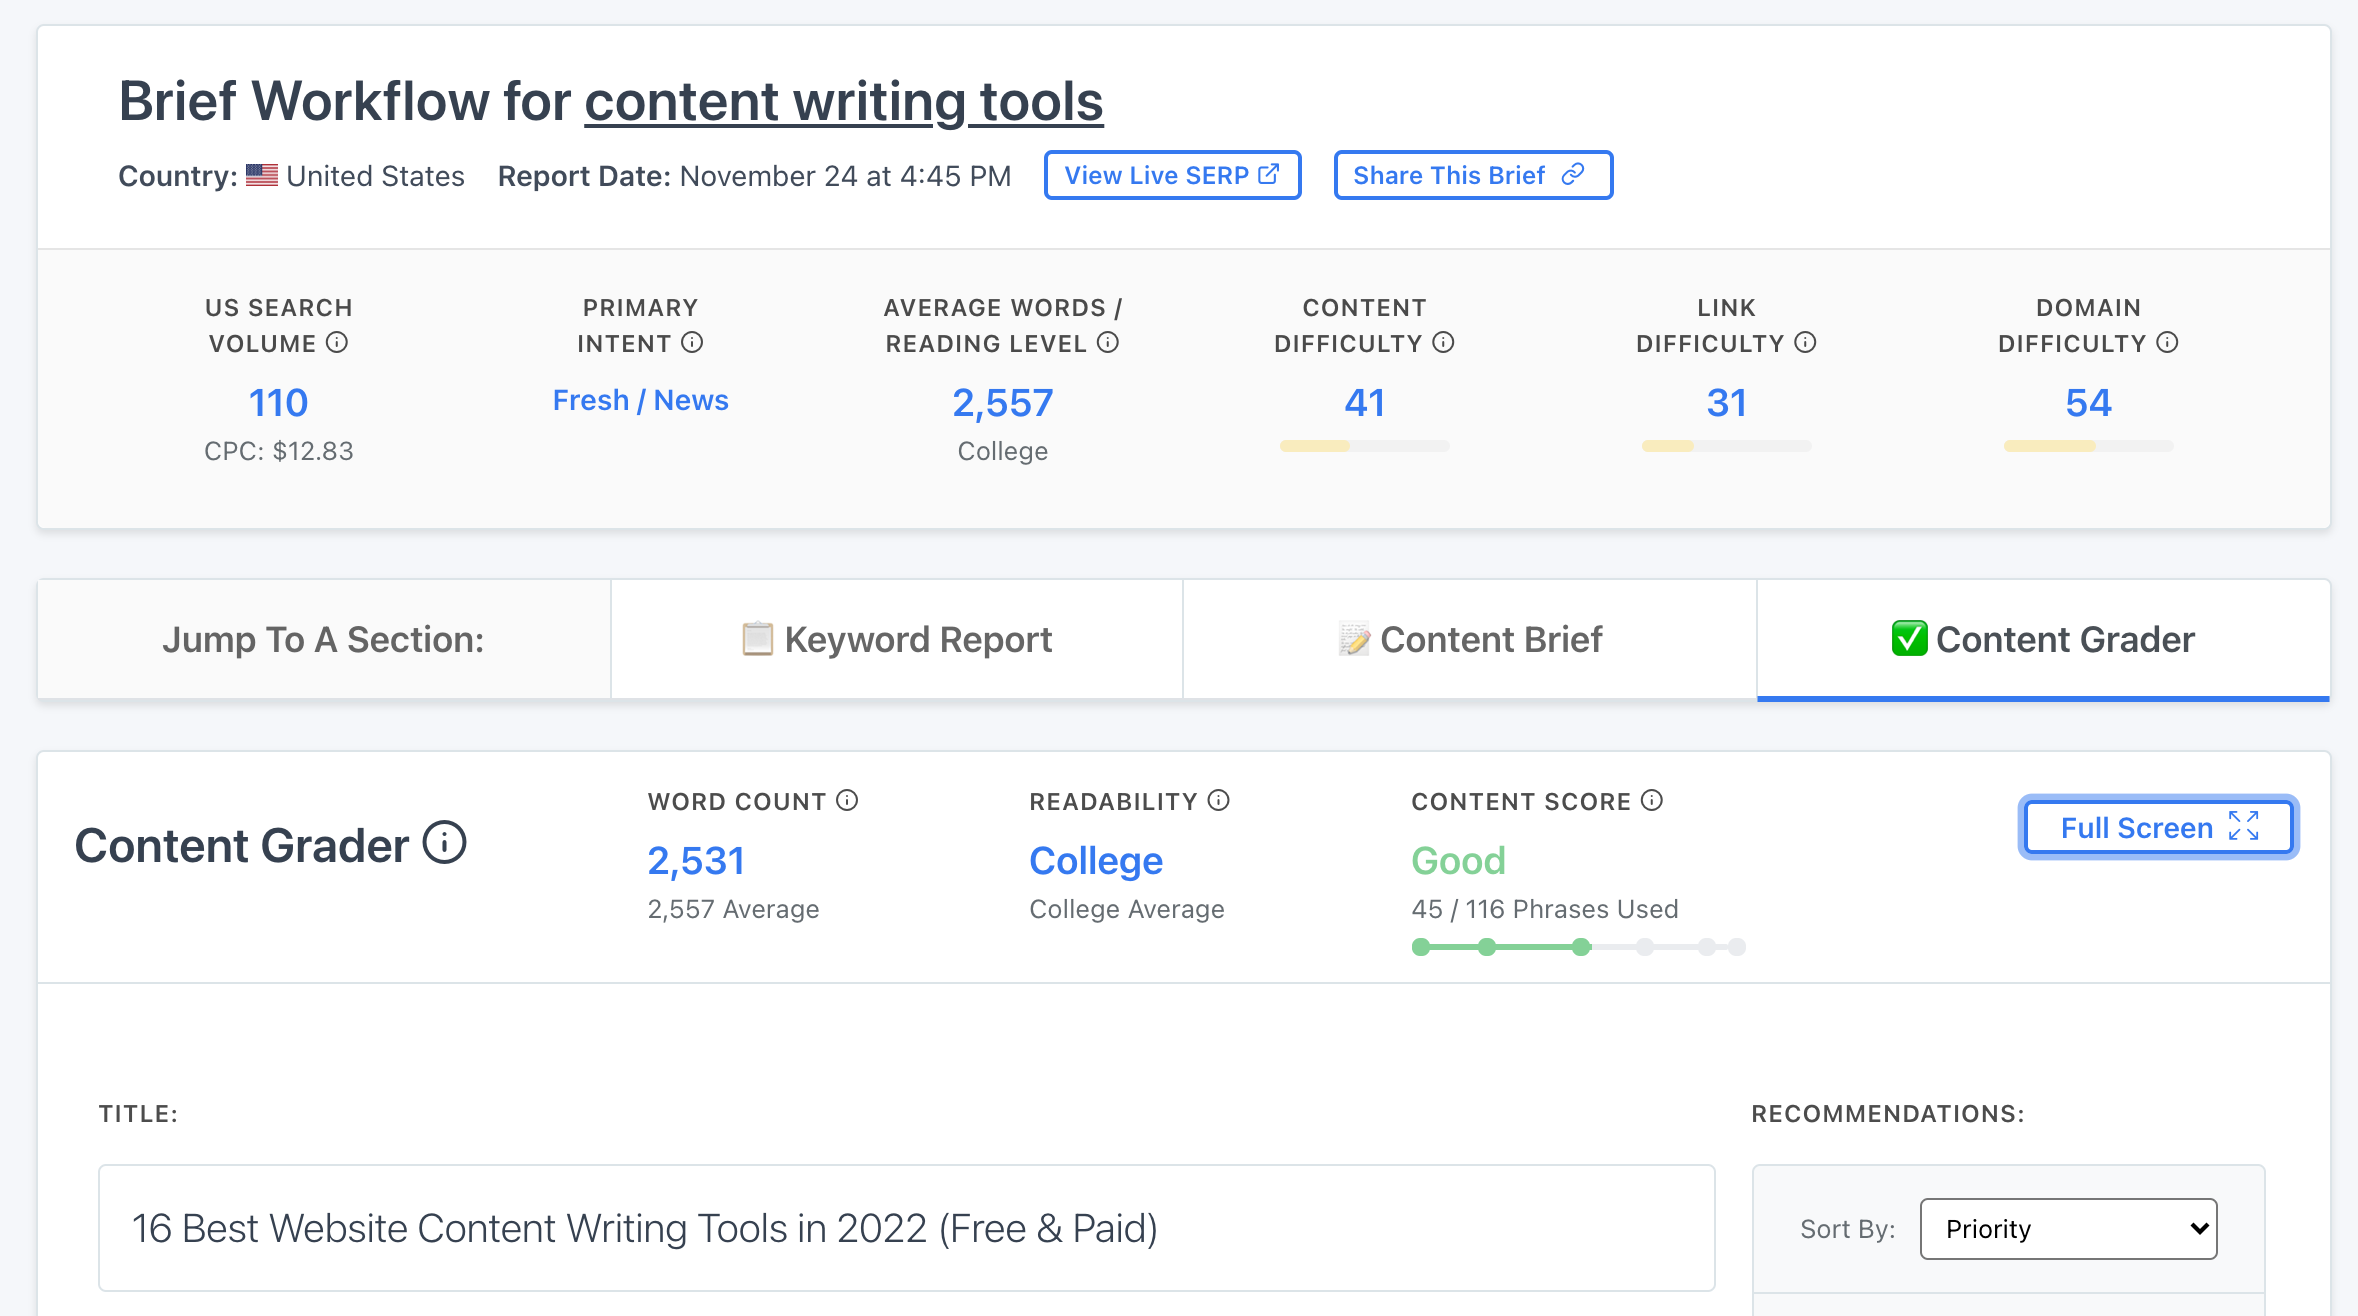
Task: Click the US Search Volume info icon
Action: [x=337, y=343]
